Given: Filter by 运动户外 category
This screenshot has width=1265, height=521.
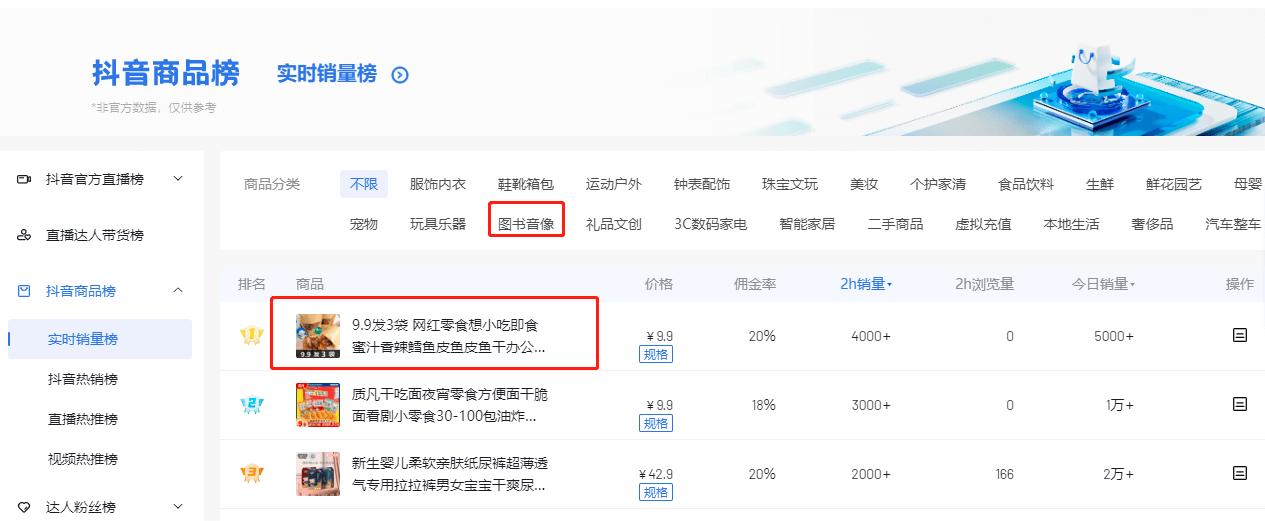Looking at the screenshot, I should (614, 184).
